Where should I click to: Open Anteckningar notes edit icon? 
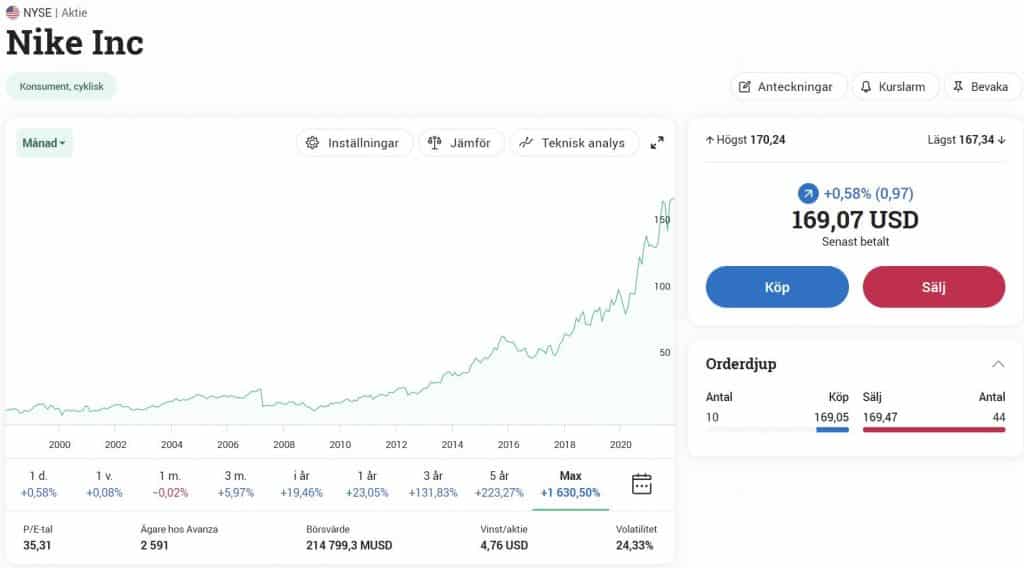(x=744, y=87)
